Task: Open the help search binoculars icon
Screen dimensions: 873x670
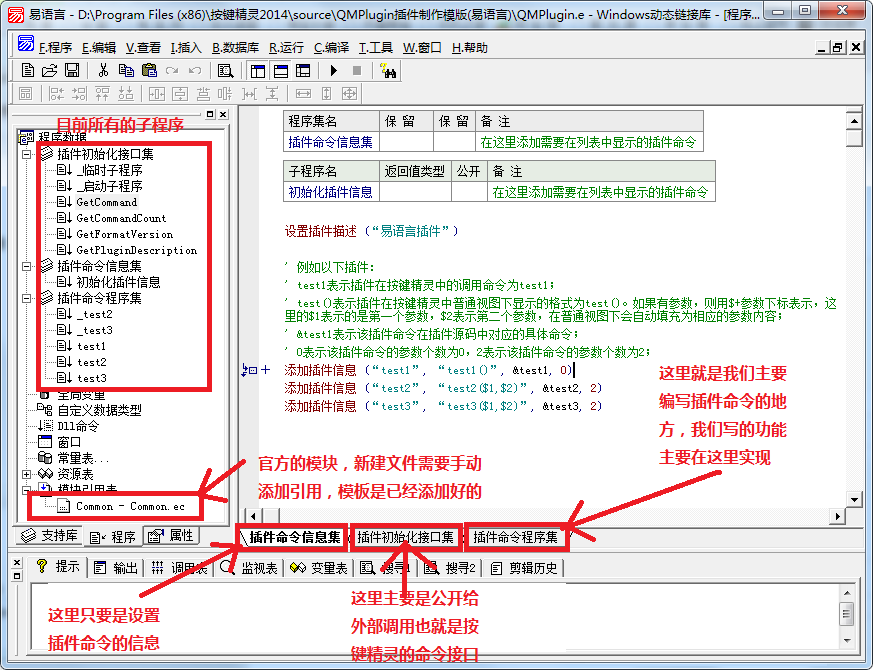Action: coord(389,71)
